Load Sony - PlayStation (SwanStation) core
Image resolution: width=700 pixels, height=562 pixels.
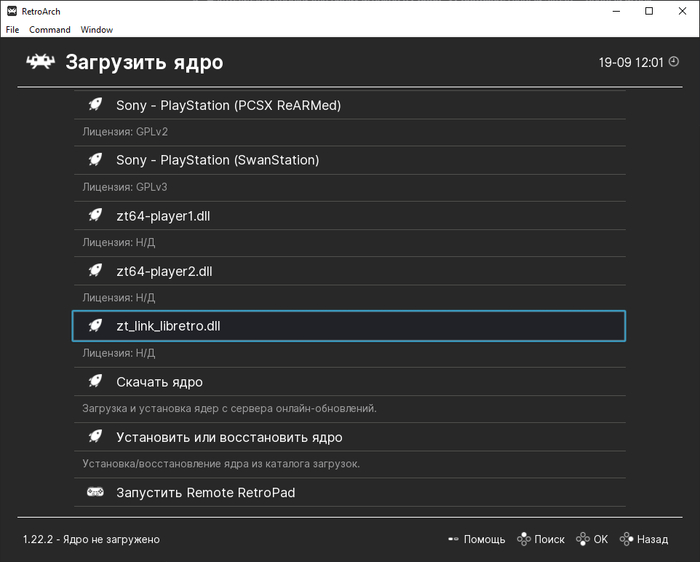pos(350,160)
